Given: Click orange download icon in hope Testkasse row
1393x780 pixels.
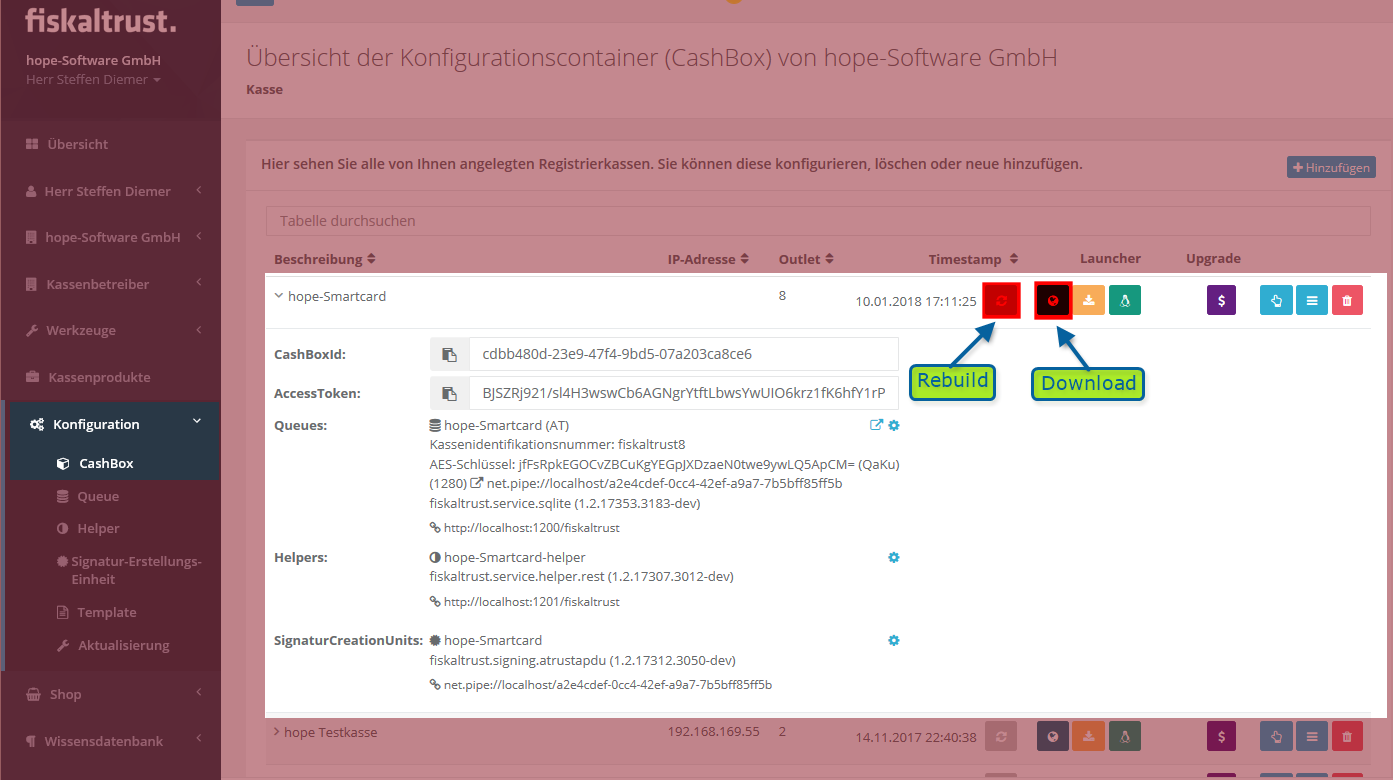Looking at the screenshot, I should [1089, 737].
